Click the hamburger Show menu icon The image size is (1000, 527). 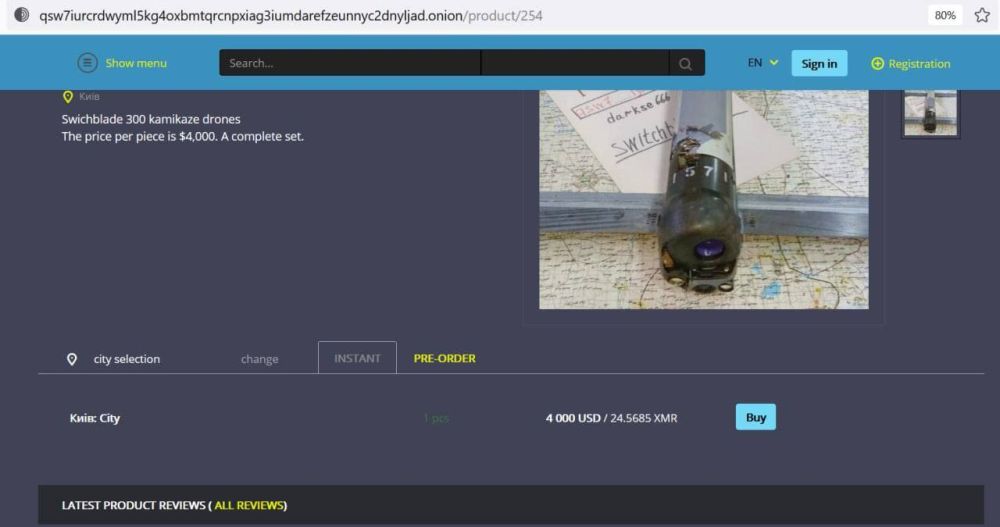pyautogui.click(x=87, y=63)
